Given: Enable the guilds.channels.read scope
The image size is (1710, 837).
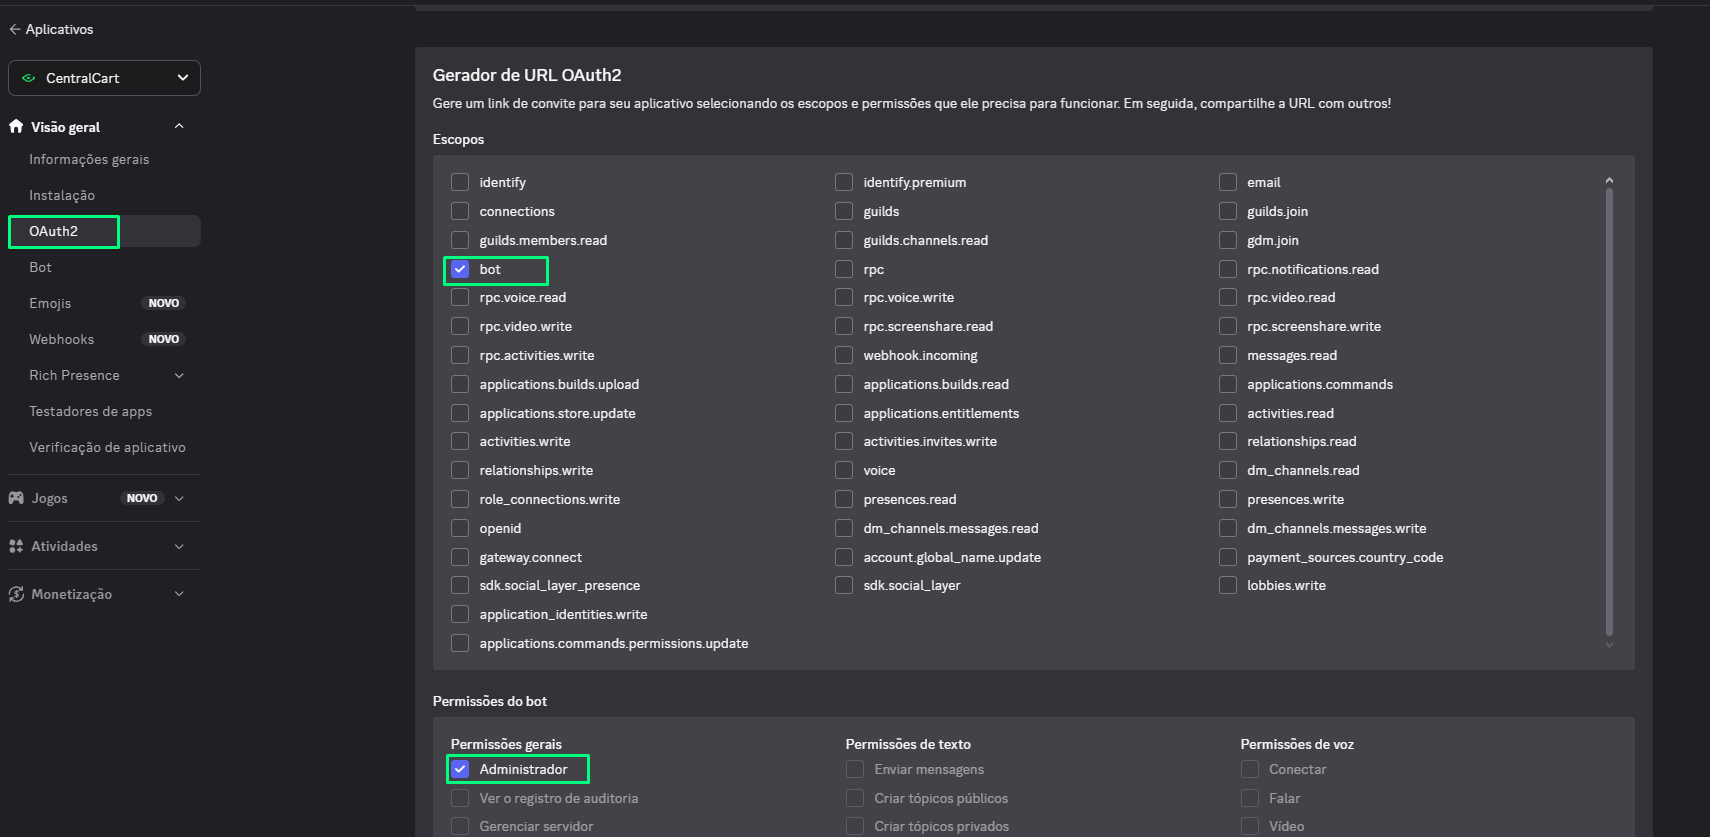Looking at the screenshot, I should pyautogui.click(x=844, y=240).
